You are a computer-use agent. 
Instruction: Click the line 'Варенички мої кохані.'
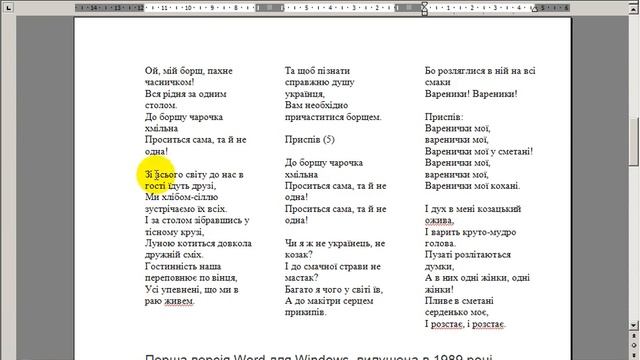point(472,186)
